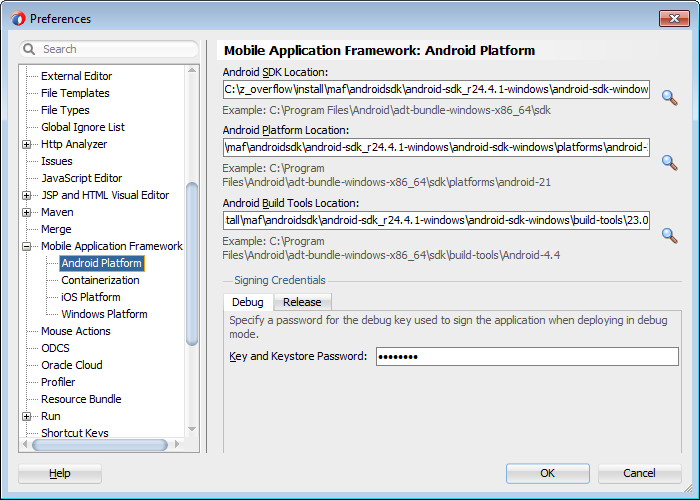Select ODCS in the tree

(x=55, y=348)
